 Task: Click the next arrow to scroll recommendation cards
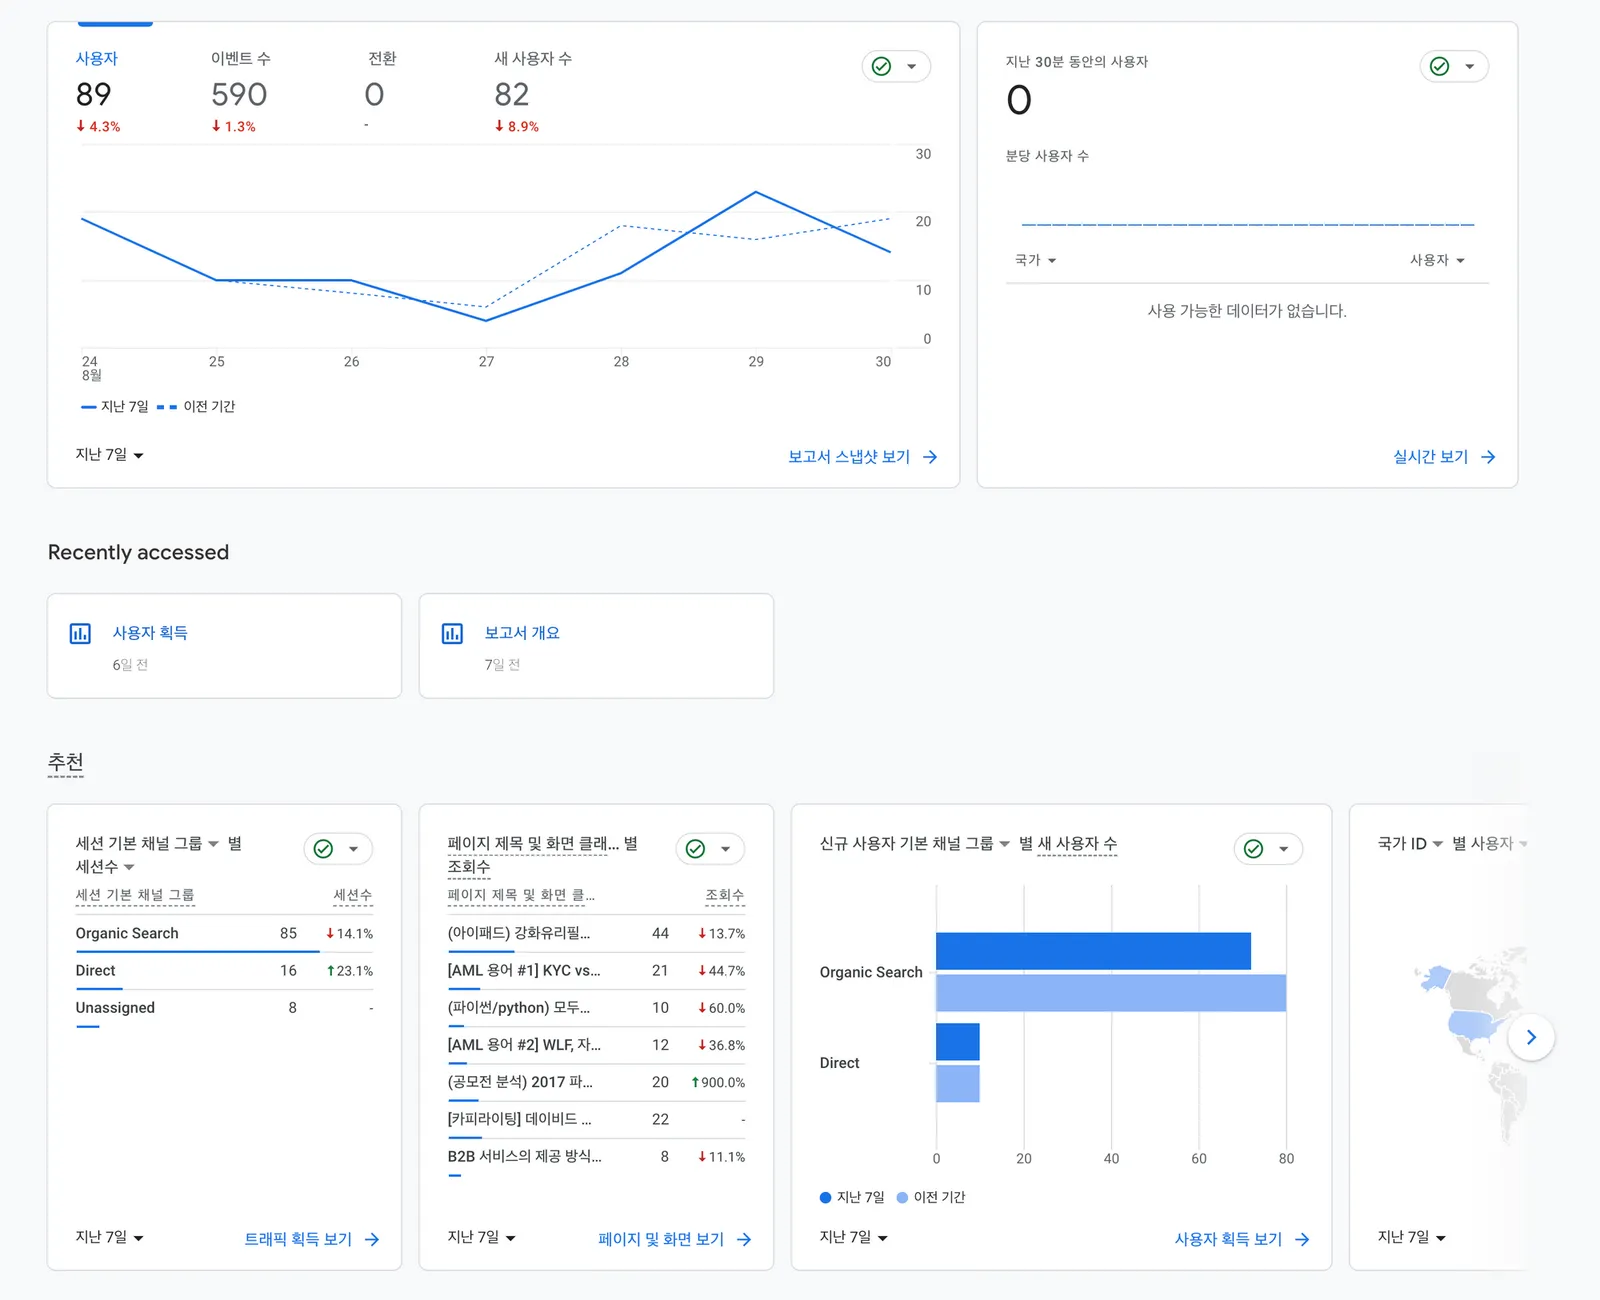(1531, 1037)
